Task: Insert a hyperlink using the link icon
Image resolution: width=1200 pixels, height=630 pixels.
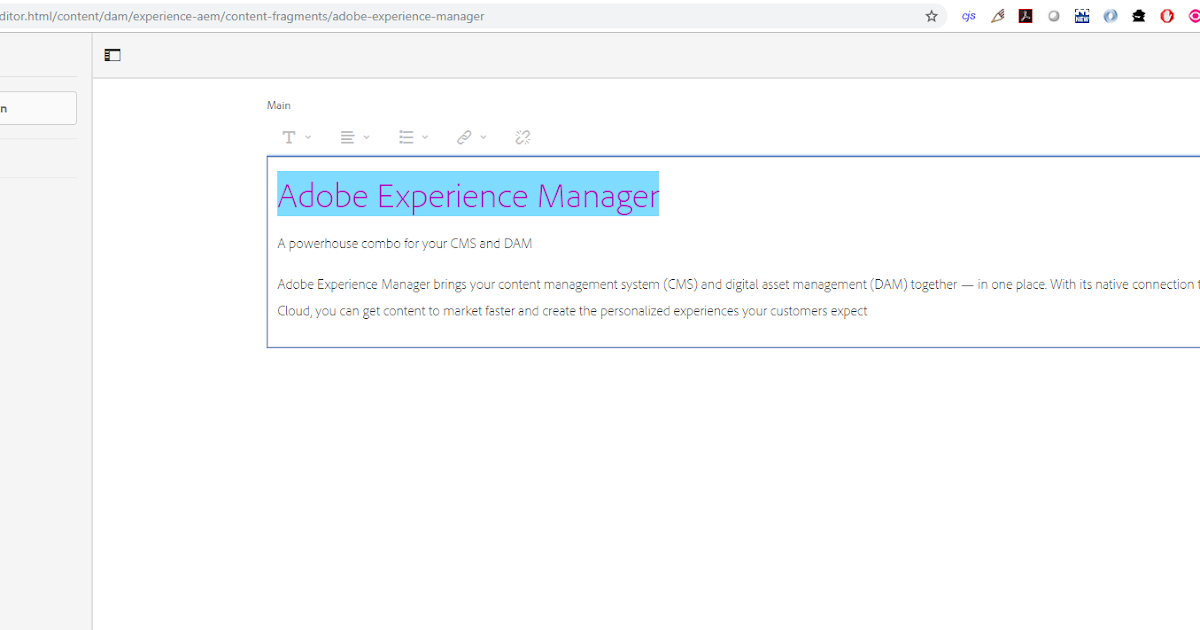Action: tap(464, 137)
